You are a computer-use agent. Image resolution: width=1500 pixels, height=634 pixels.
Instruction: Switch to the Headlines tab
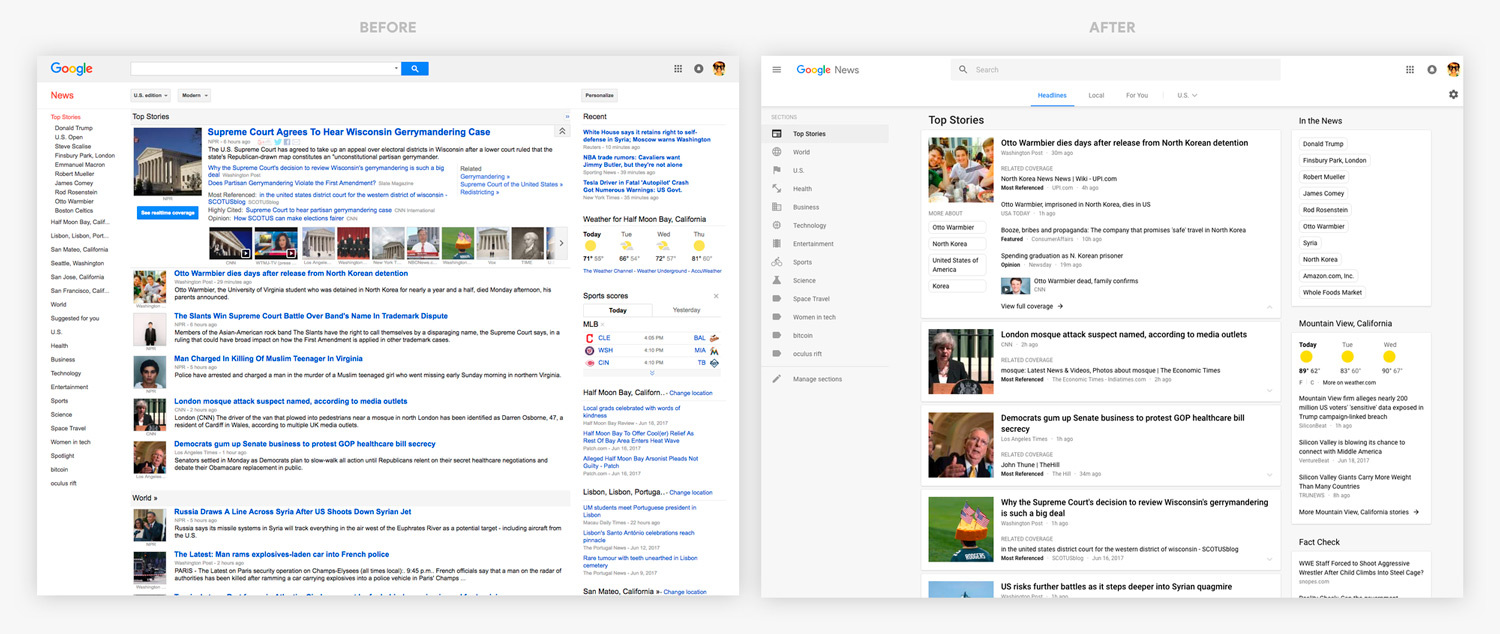pyautogui.click(x=1052, y=95)
